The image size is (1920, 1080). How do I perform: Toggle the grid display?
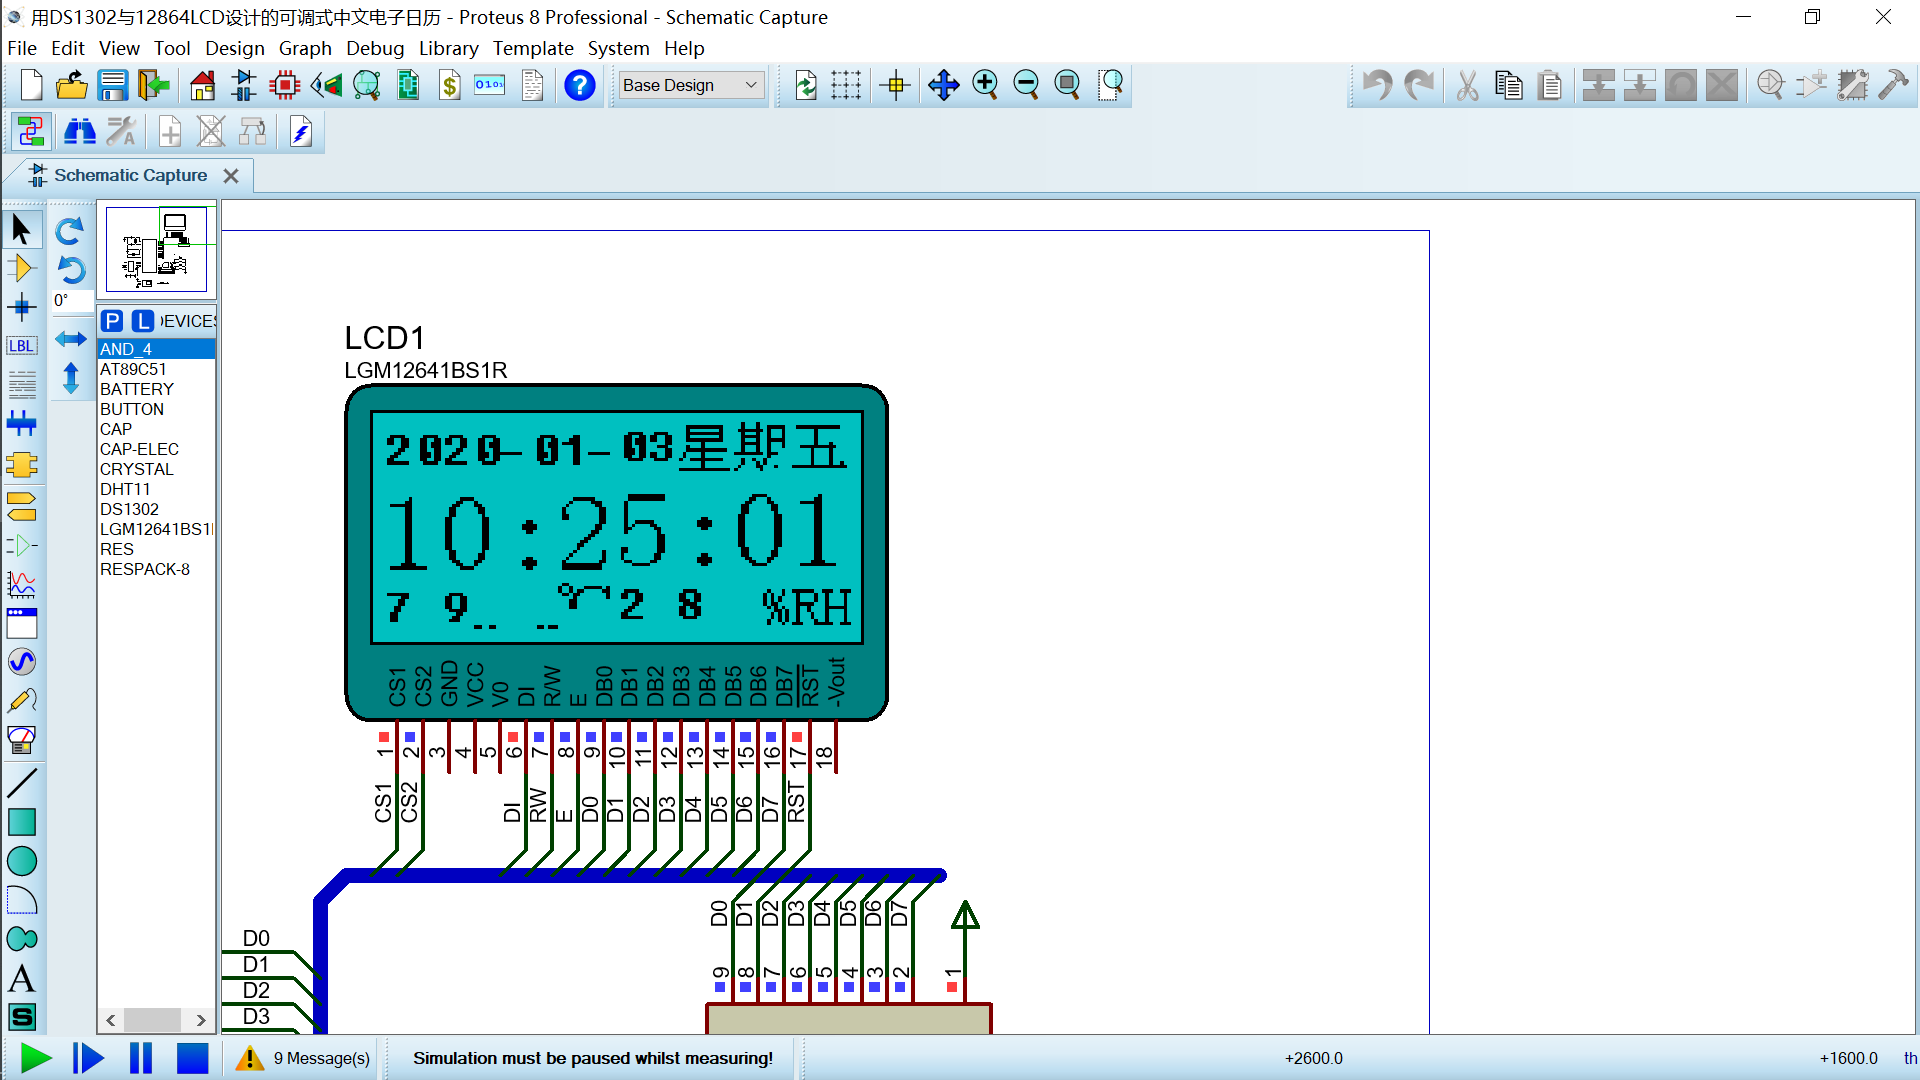tap(846, 85)
